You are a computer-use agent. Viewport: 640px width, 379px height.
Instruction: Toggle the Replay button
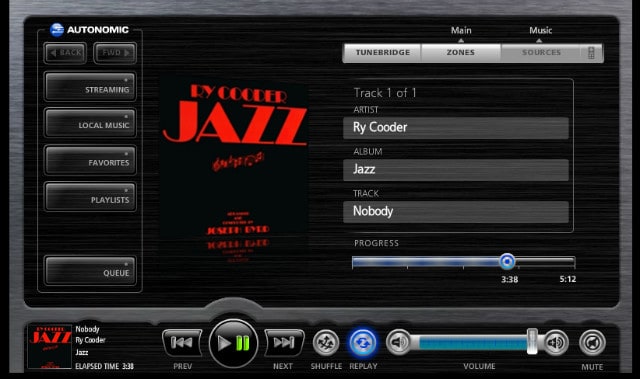point(362,342)
